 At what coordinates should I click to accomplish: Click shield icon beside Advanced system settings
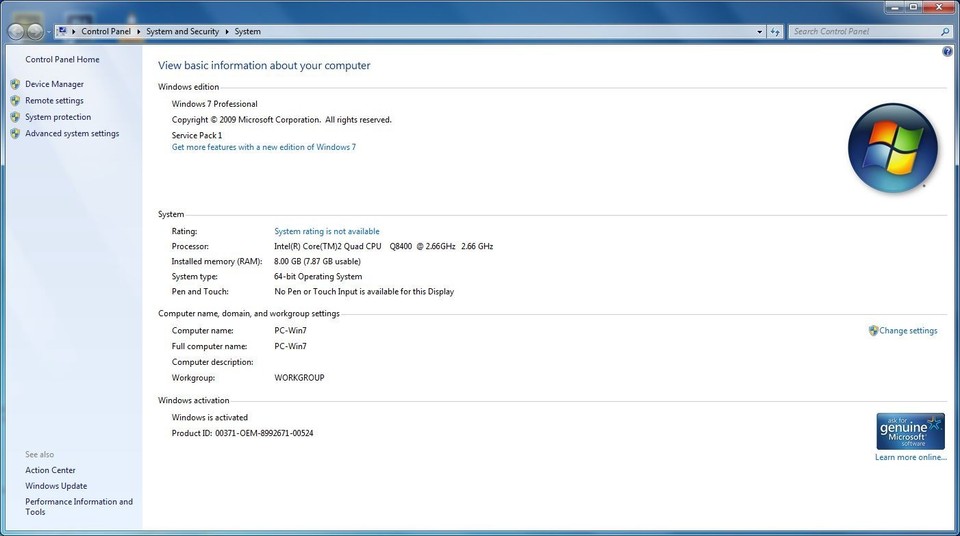pos(15,134)
